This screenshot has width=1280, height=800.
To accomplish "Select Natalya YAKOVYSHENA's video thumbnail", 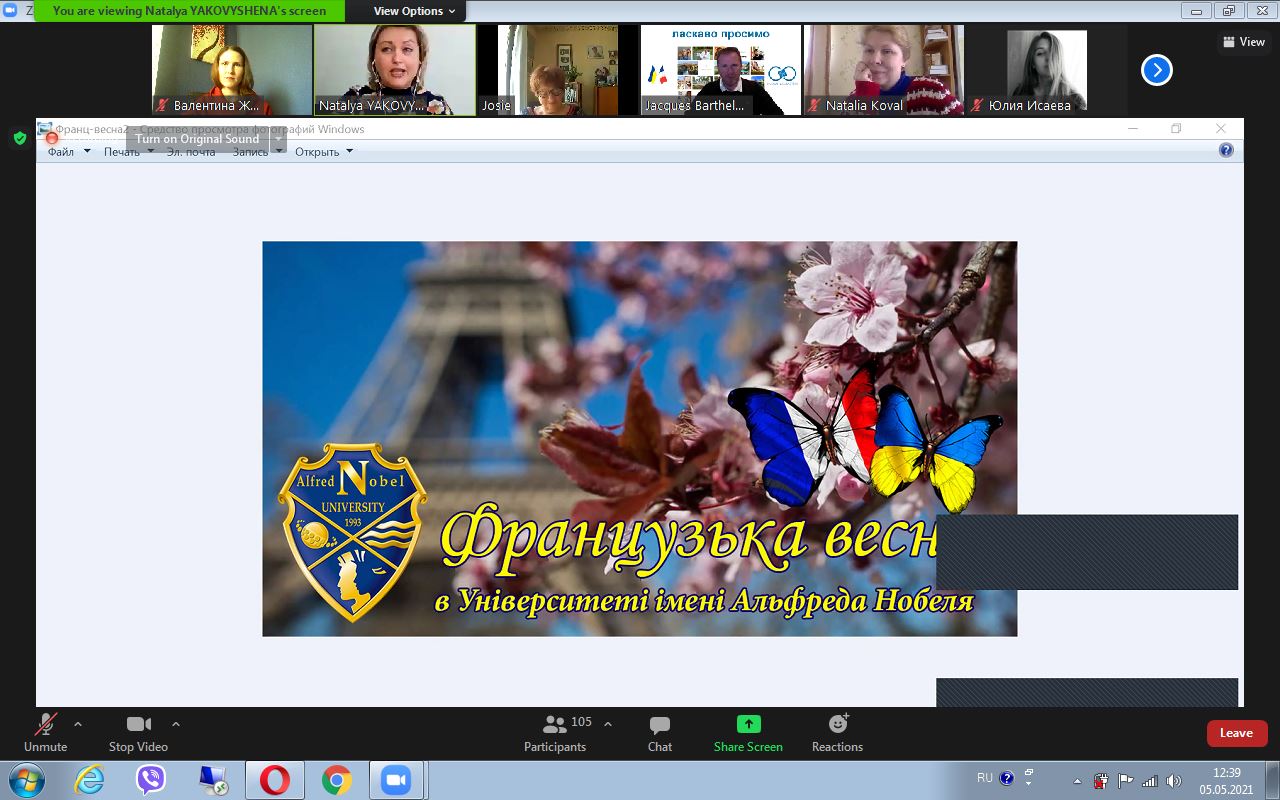I will 395,70.
